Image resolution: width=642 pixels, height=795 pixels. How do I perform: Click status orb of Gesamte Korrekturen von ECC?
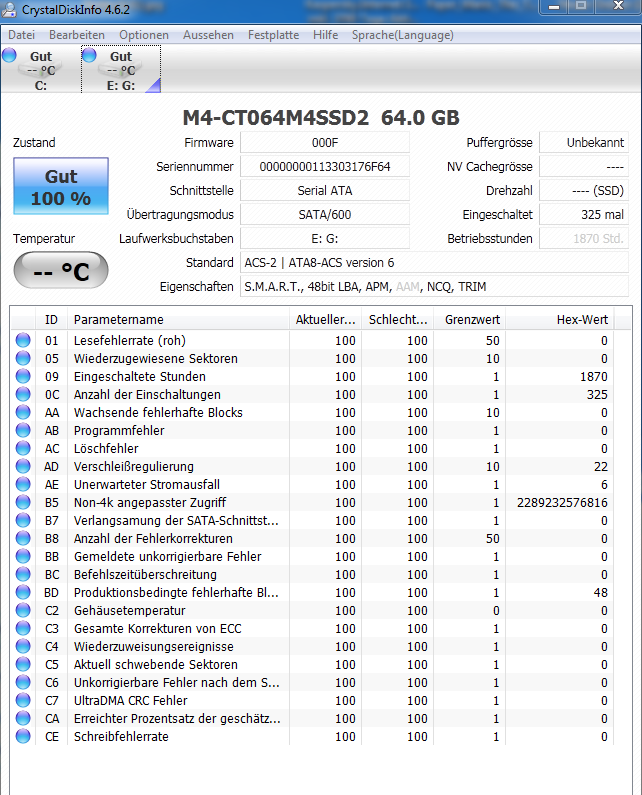point(23,628)
